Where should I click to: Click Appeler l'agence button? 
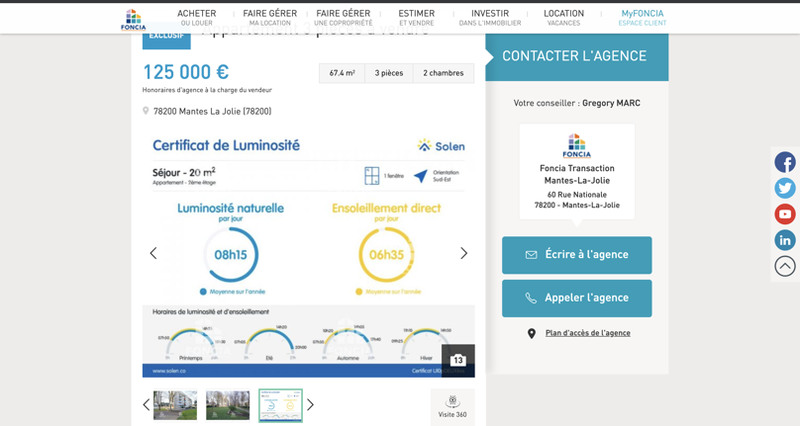coord(577,298)
